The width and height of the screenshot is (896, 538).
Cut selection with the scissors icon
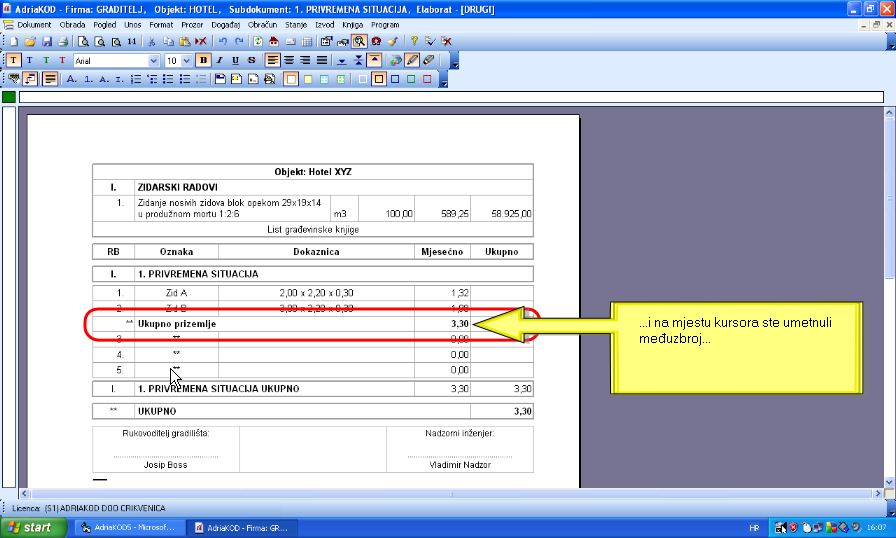point(151,41)
